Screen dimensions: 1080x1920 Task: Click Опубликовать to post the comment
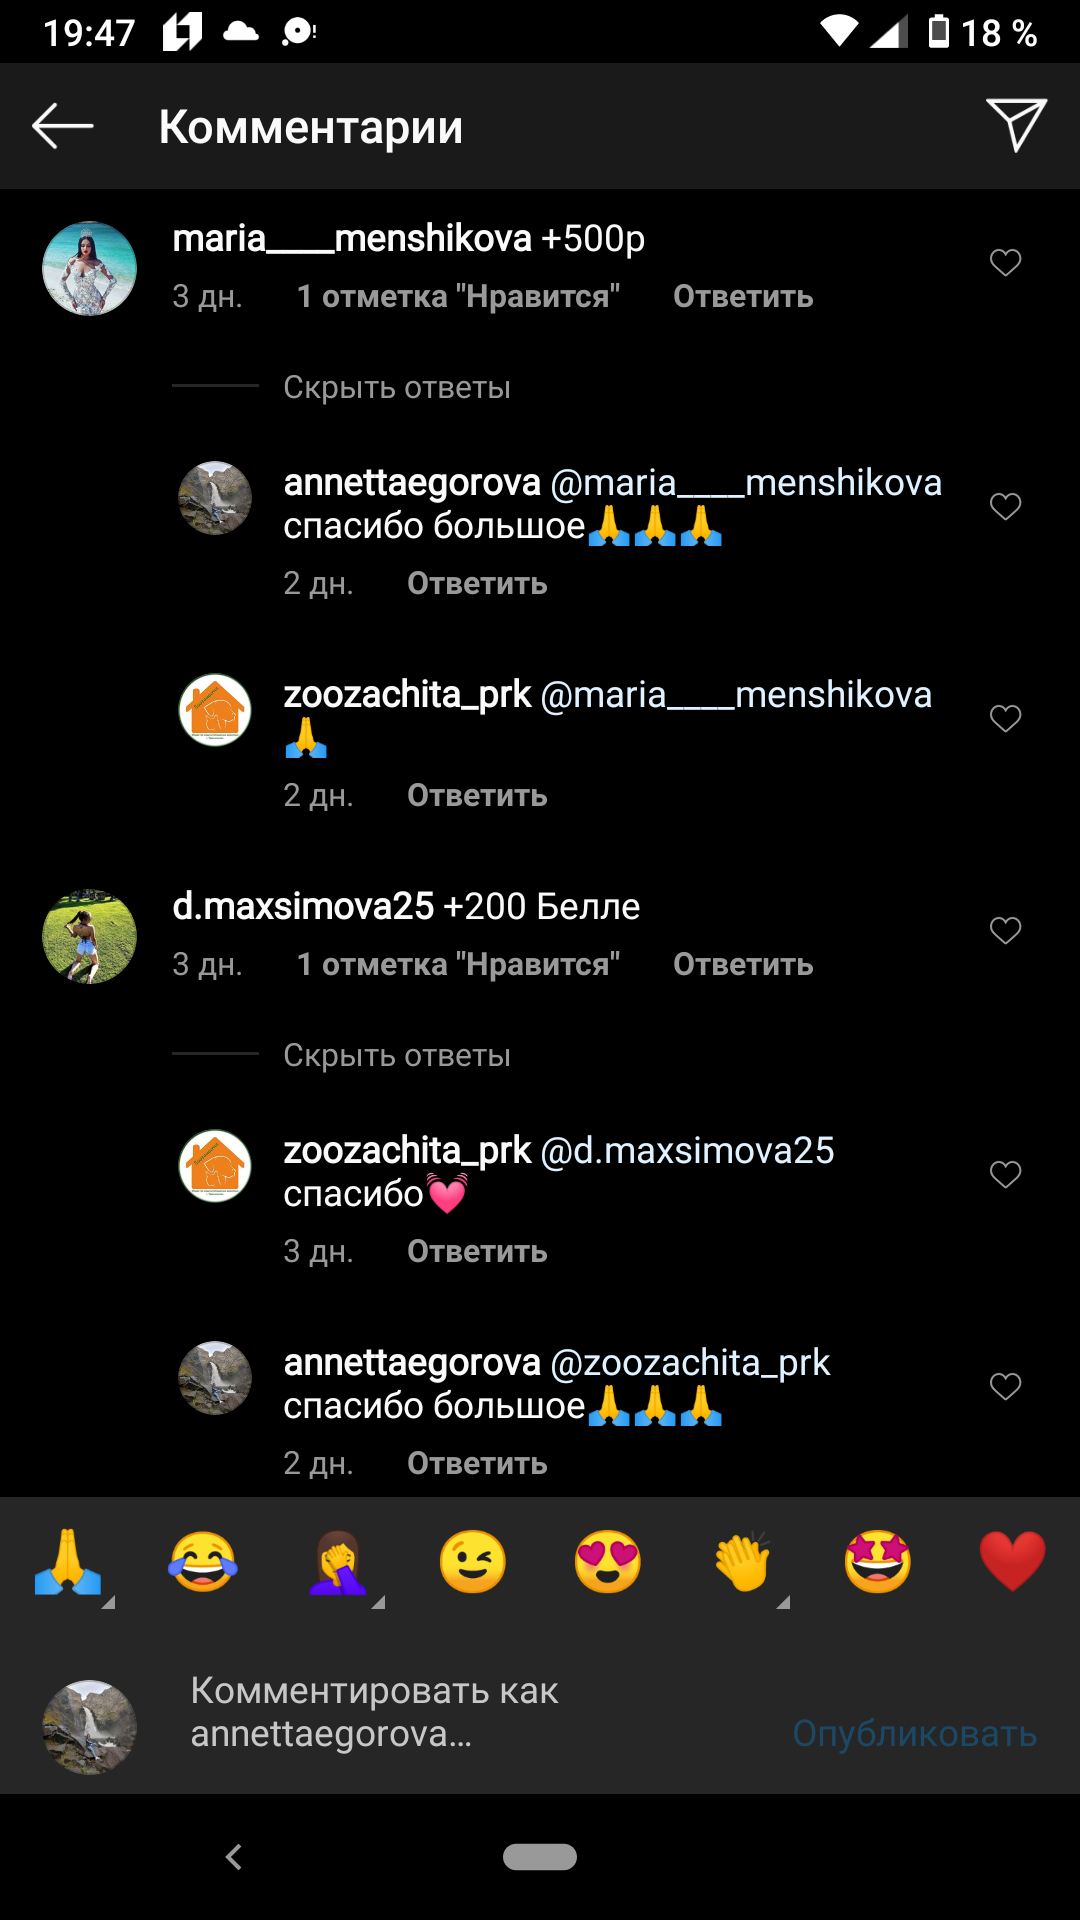[x=914, y=1733]
